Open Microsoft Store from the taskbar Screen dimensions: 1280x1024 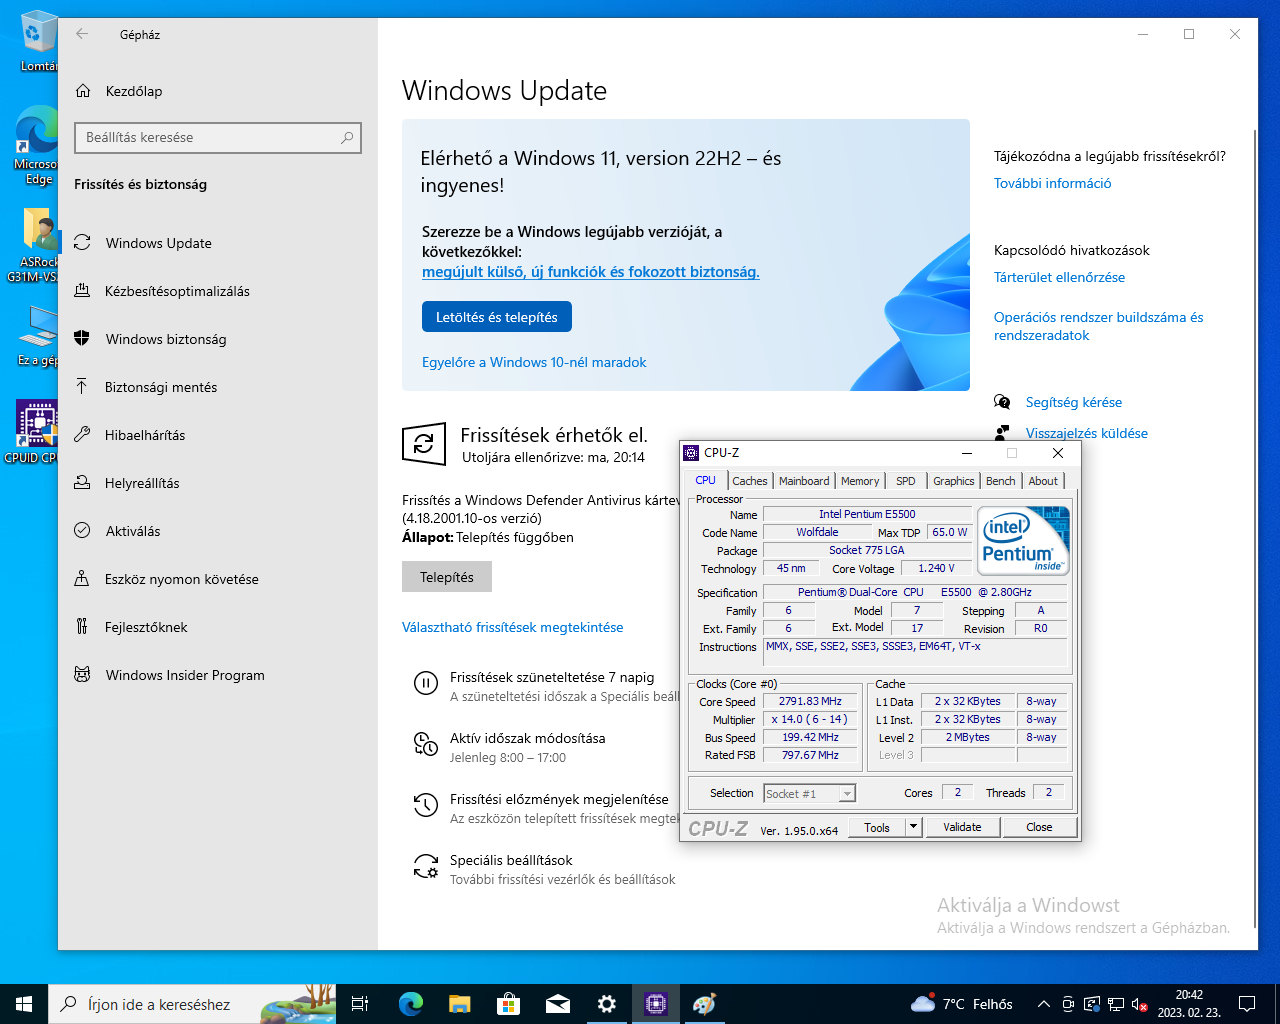click(508, 1004)
